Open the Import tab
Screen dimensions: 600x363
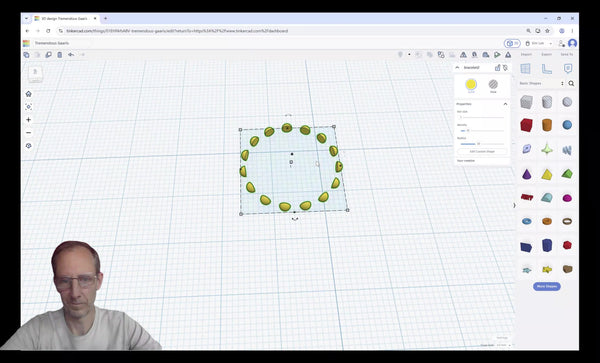526,55
